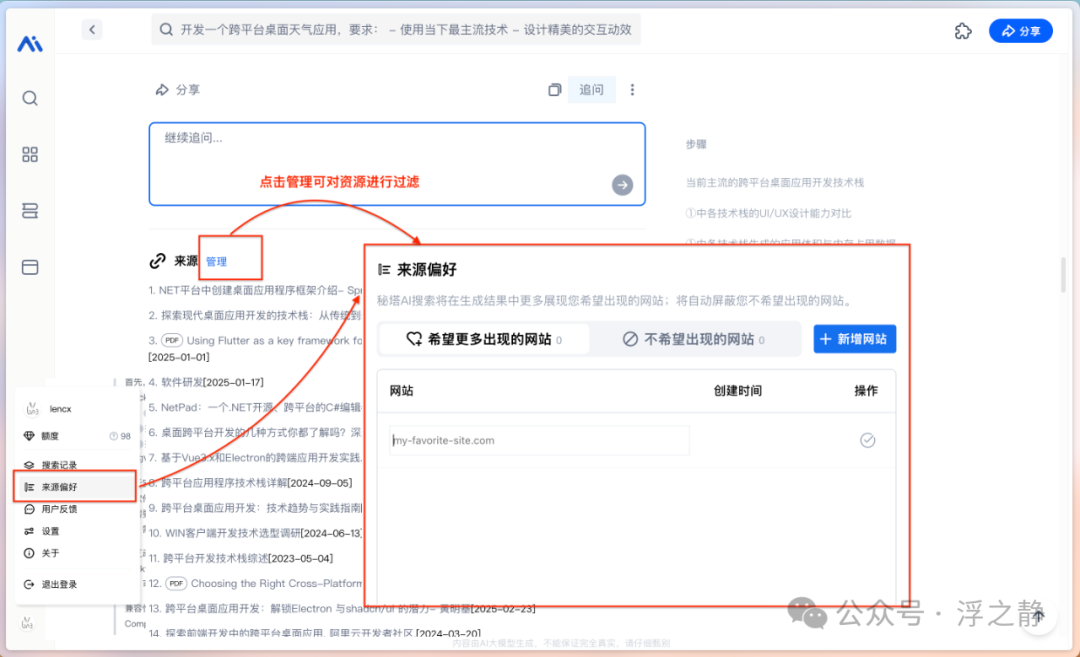Click the lencx username in user menu
This screenshot has width=1080, height=657.
(61, 409)
